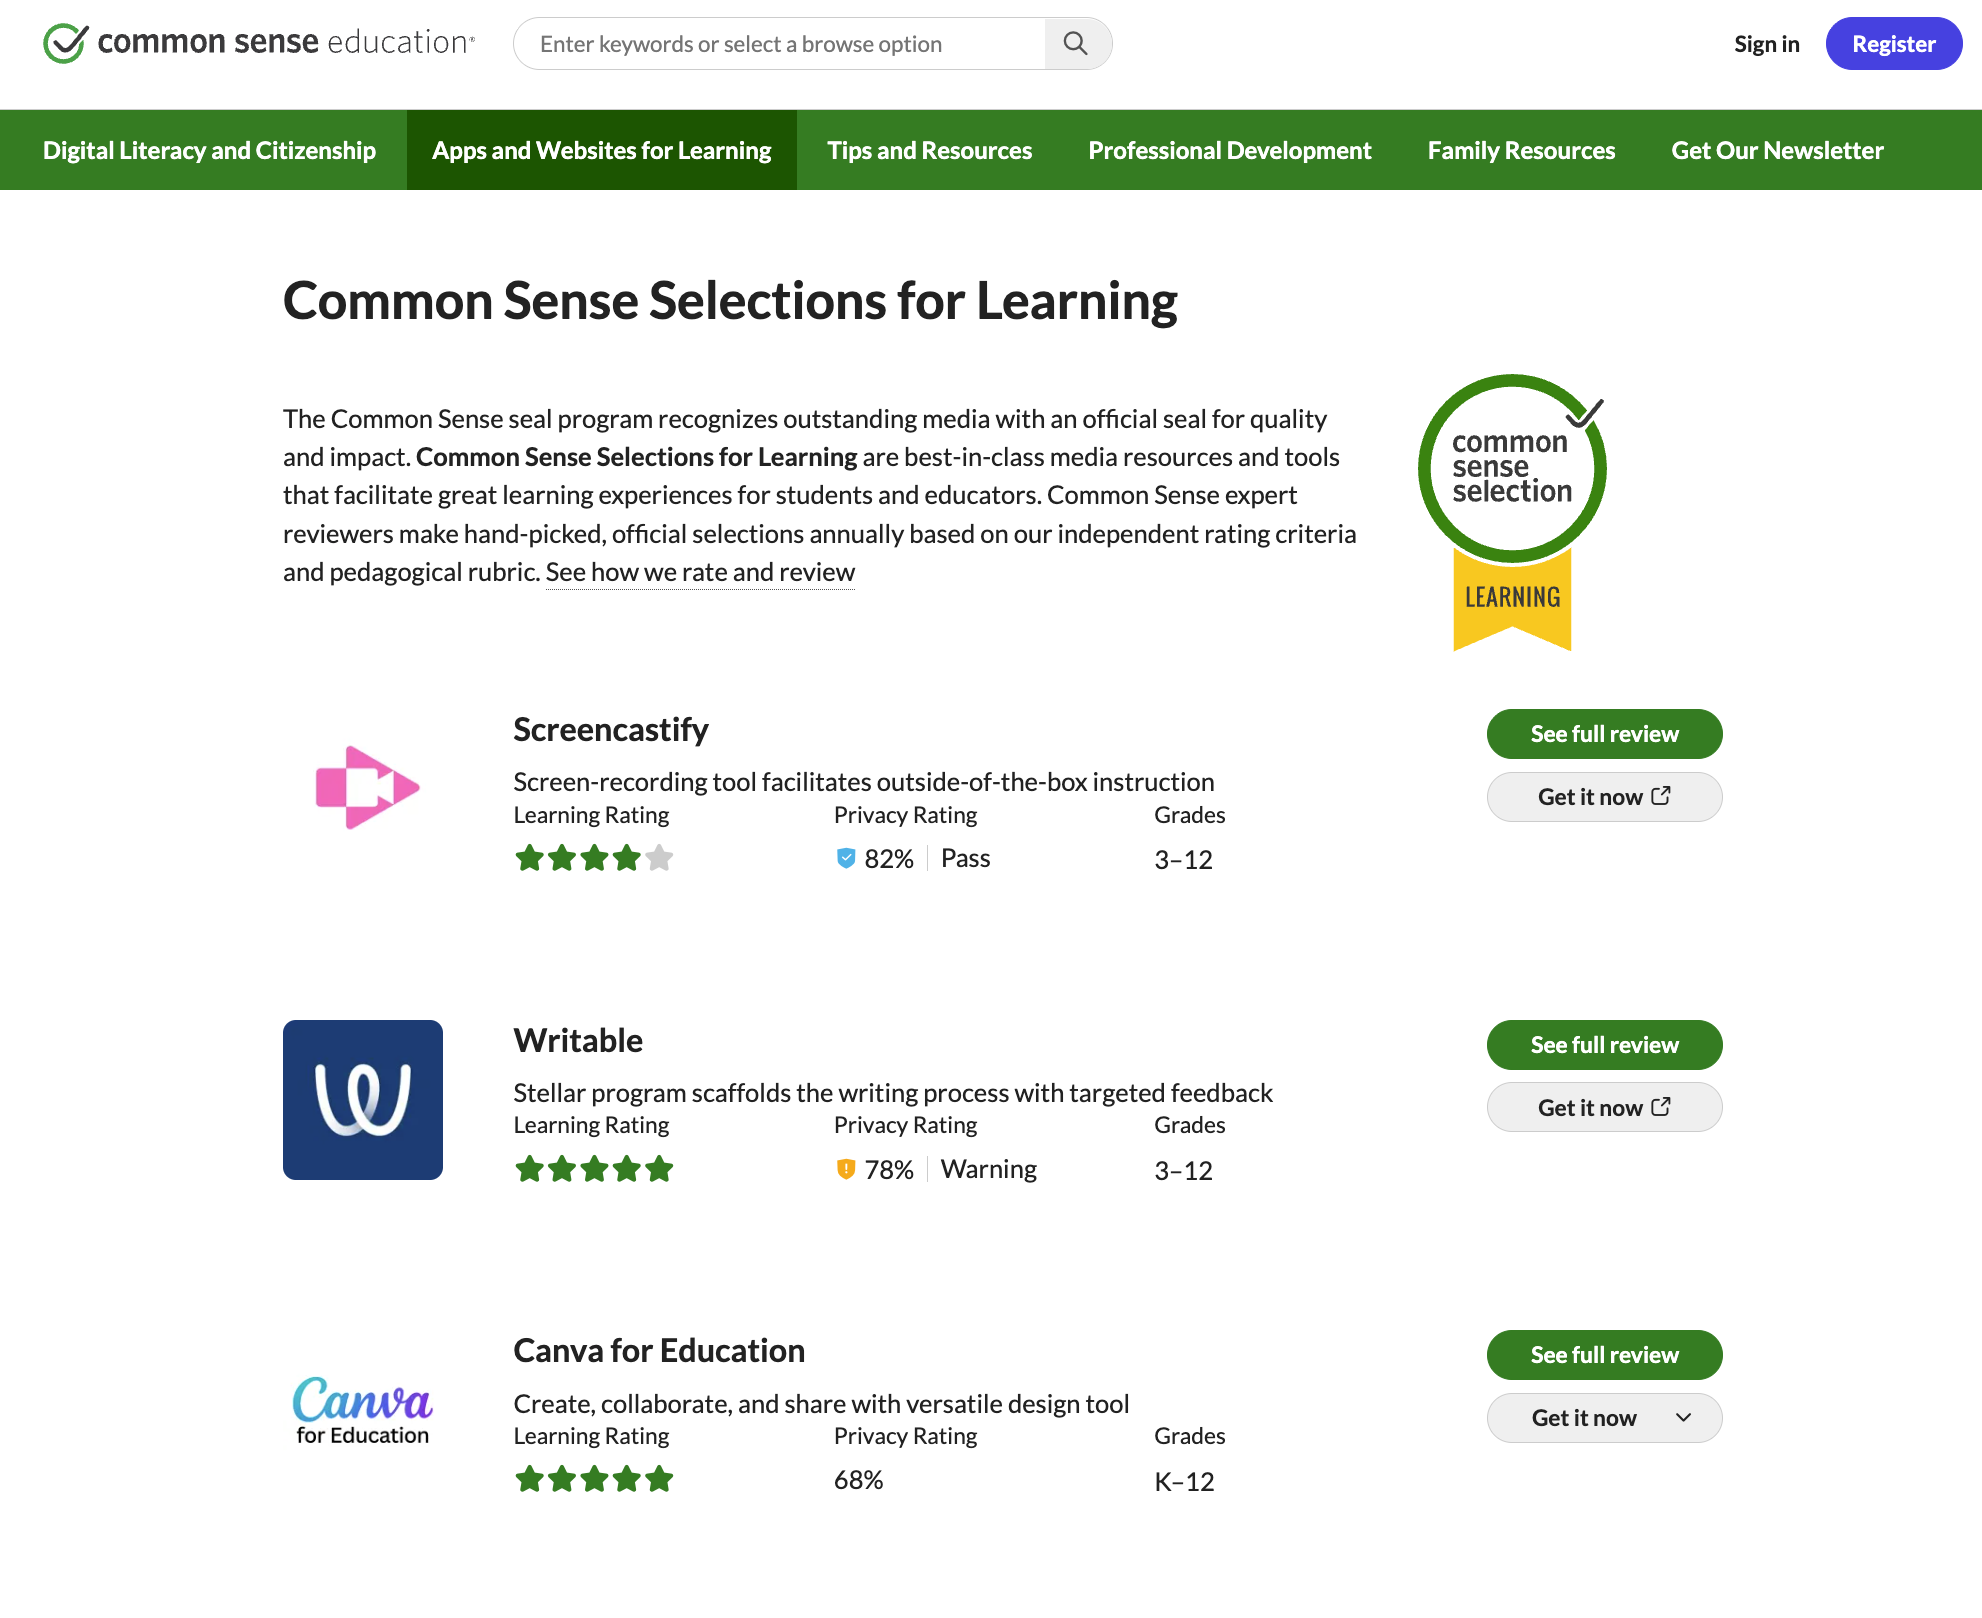The height and width of the screenshot is (1618, 1982).
Task: Follow See how we rate and review link
Action: (x=700, y=572)
